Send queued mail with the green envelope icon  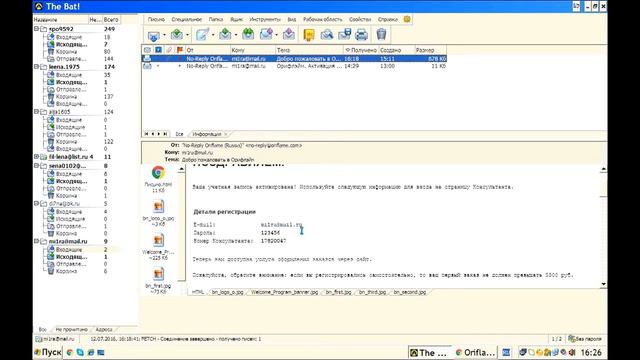click(177, 35)
